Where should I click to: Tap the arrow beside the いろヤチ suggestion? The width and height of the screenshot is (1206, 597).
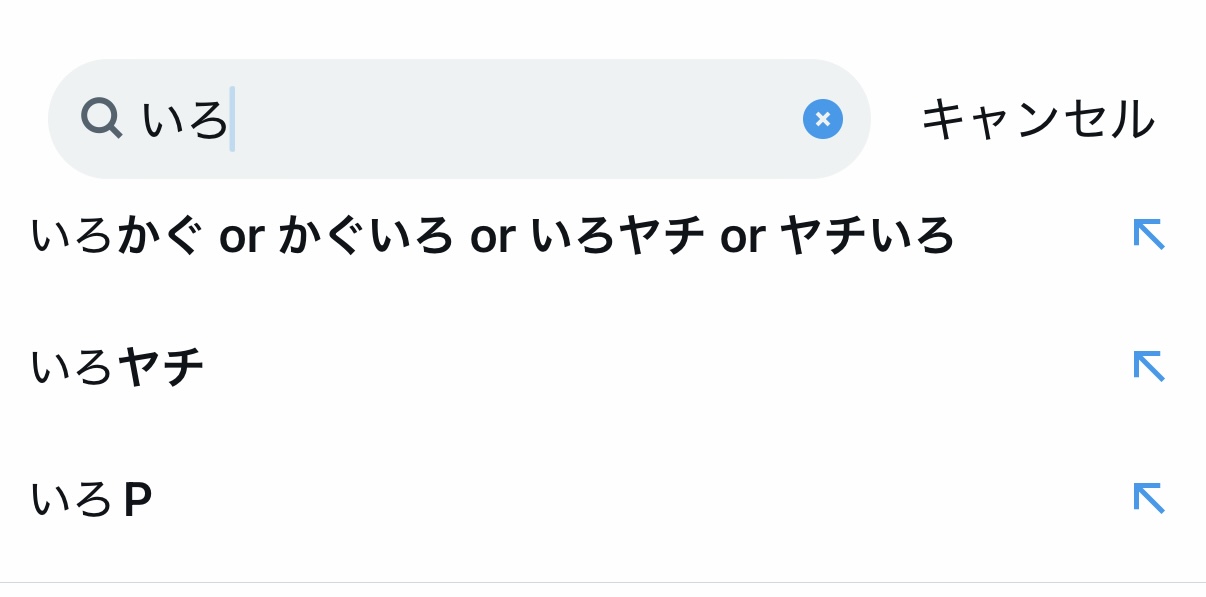(x=1148, y=366)
